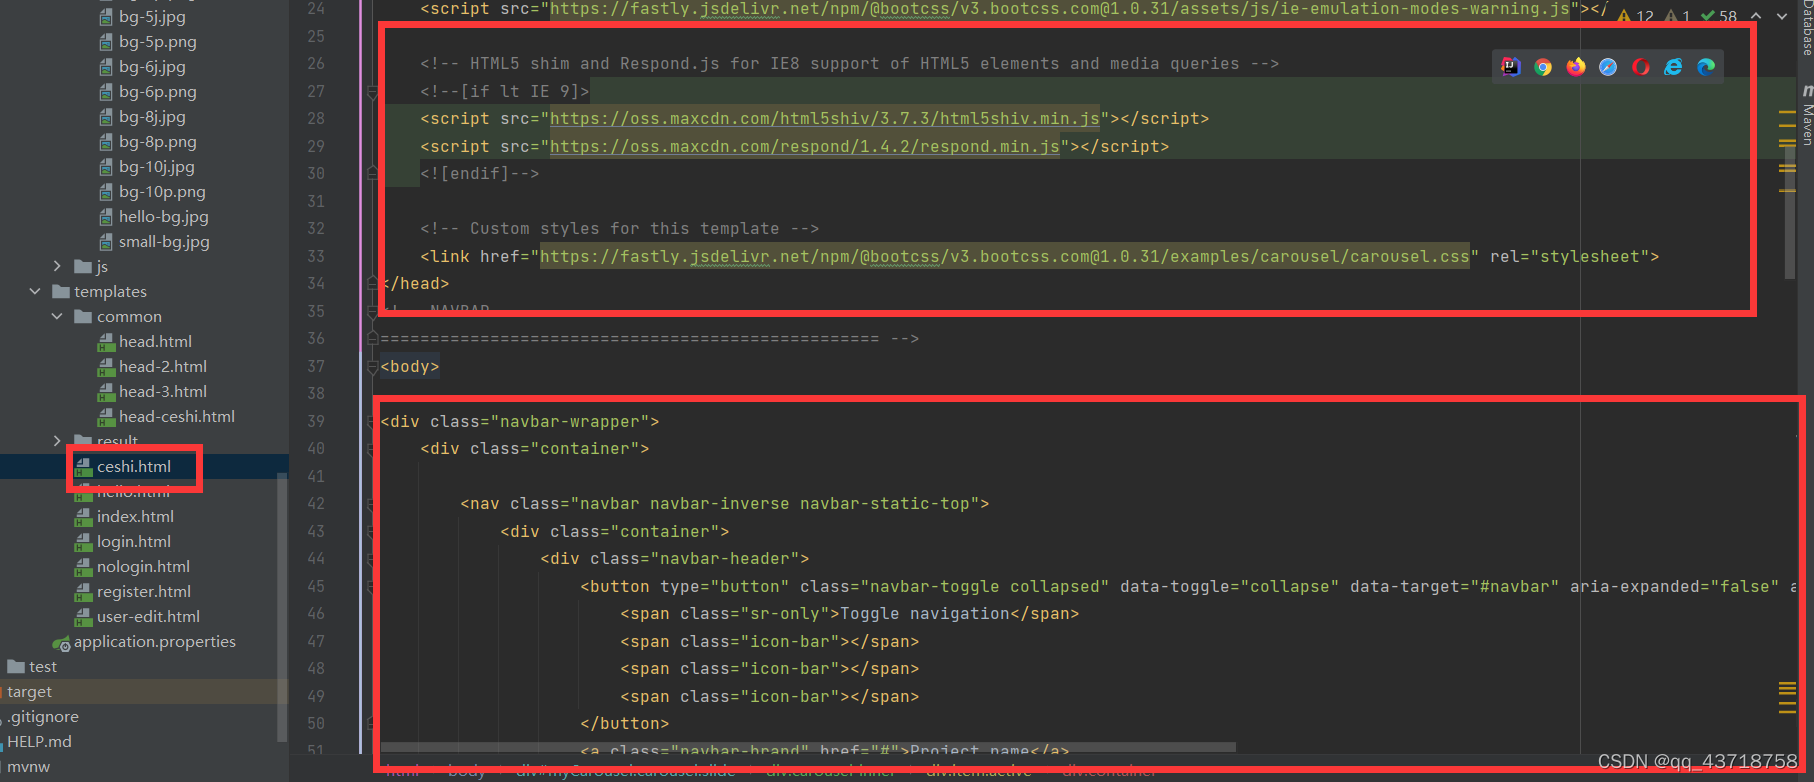
Task: Fold the body tag at line 37
Action: pyautogui.click(x=372, y=367)
